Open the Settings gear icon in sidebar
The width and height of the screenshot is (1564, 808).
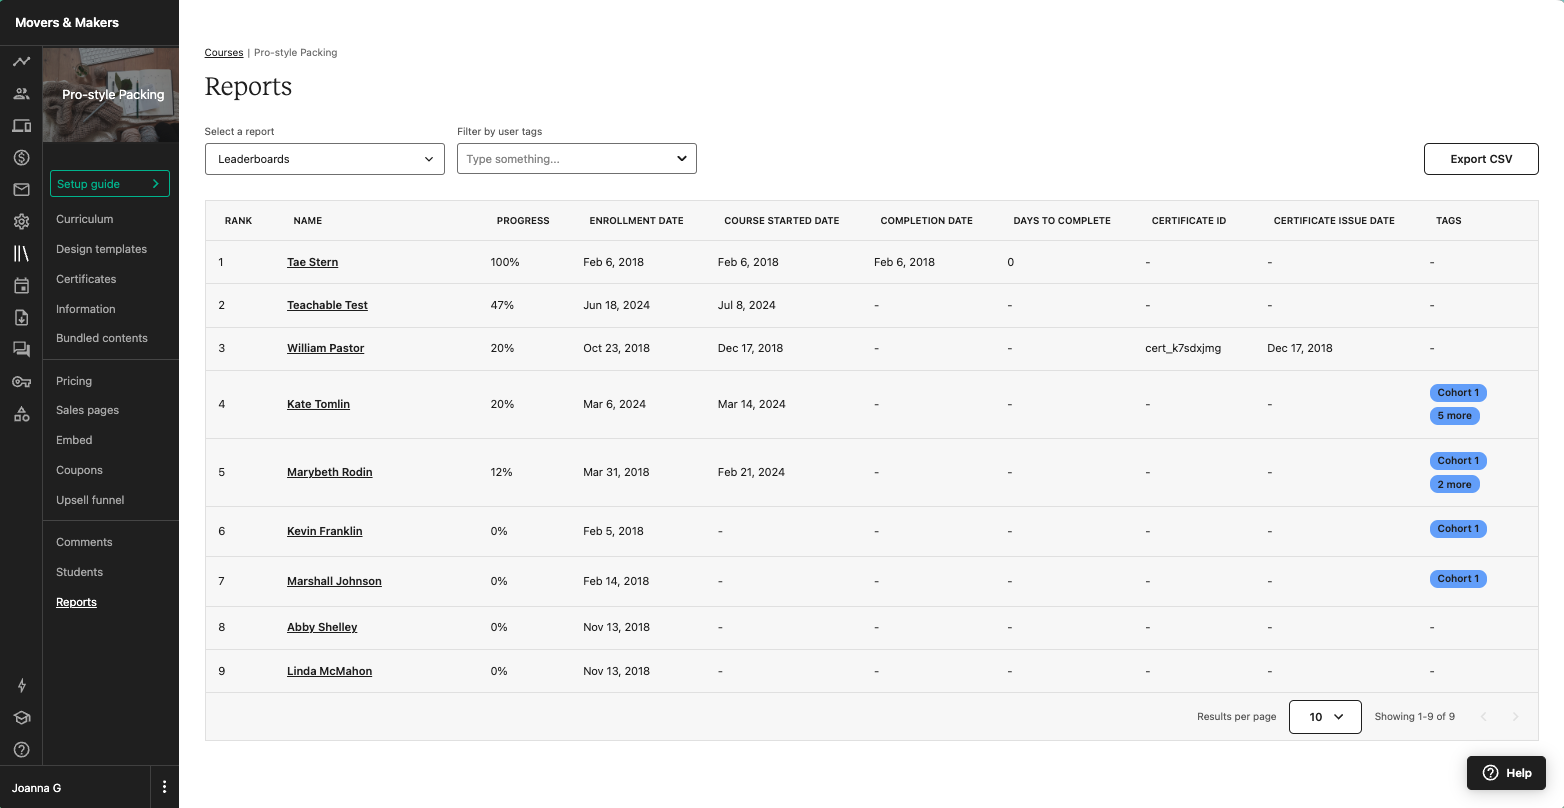pos(21,222)
